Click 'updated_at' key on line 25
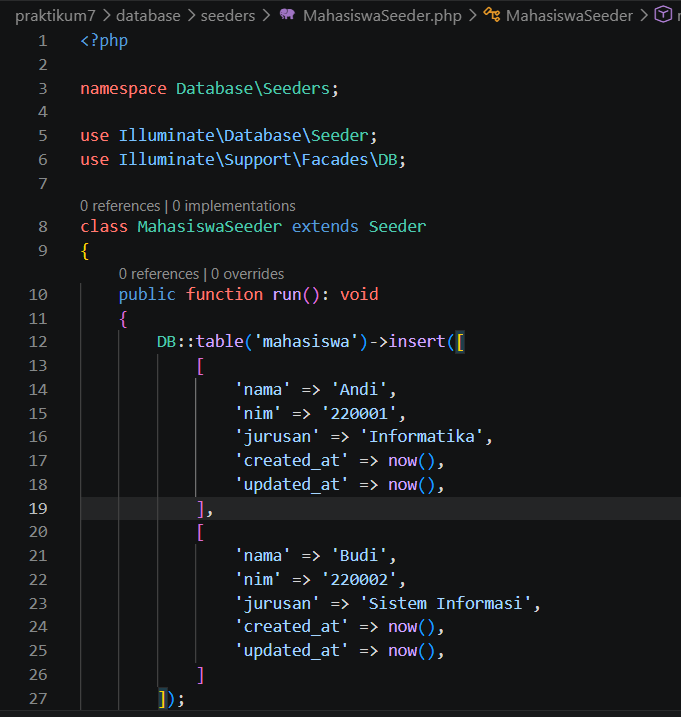This screenshot has height=717, width=681. click(291, 651)
